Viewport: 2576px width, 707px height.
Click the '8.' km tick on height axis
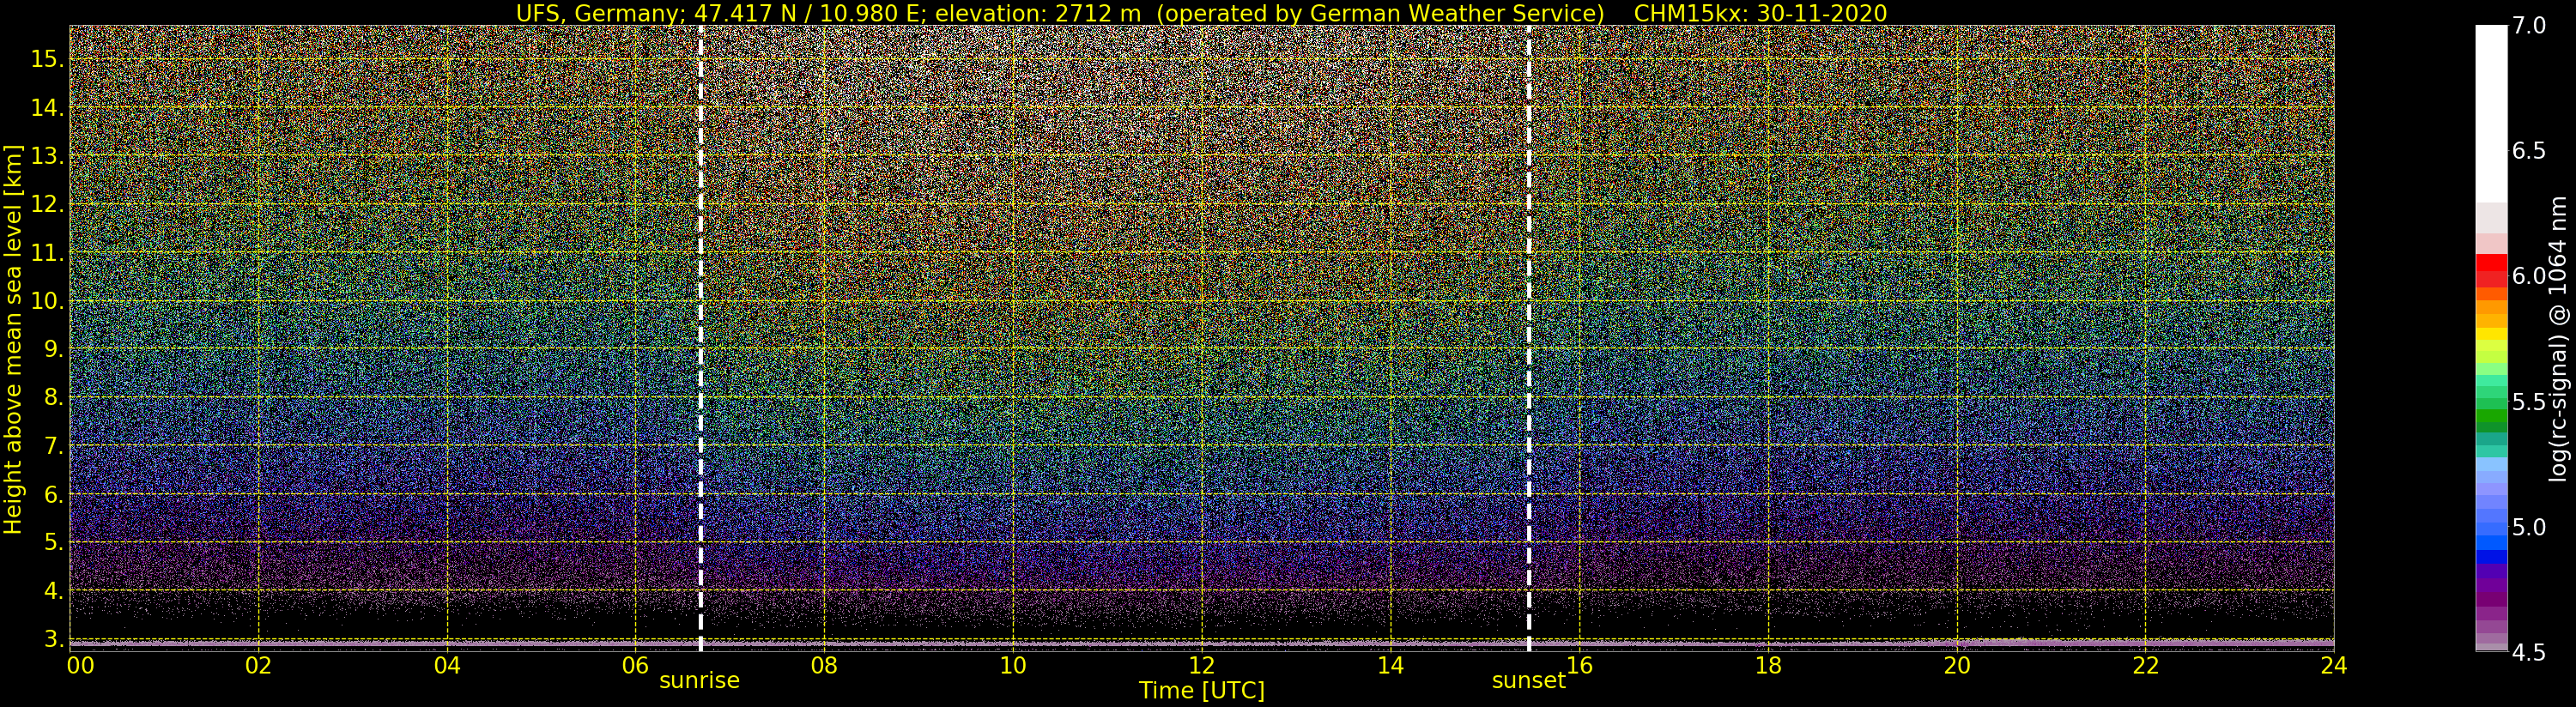point(54,398)
